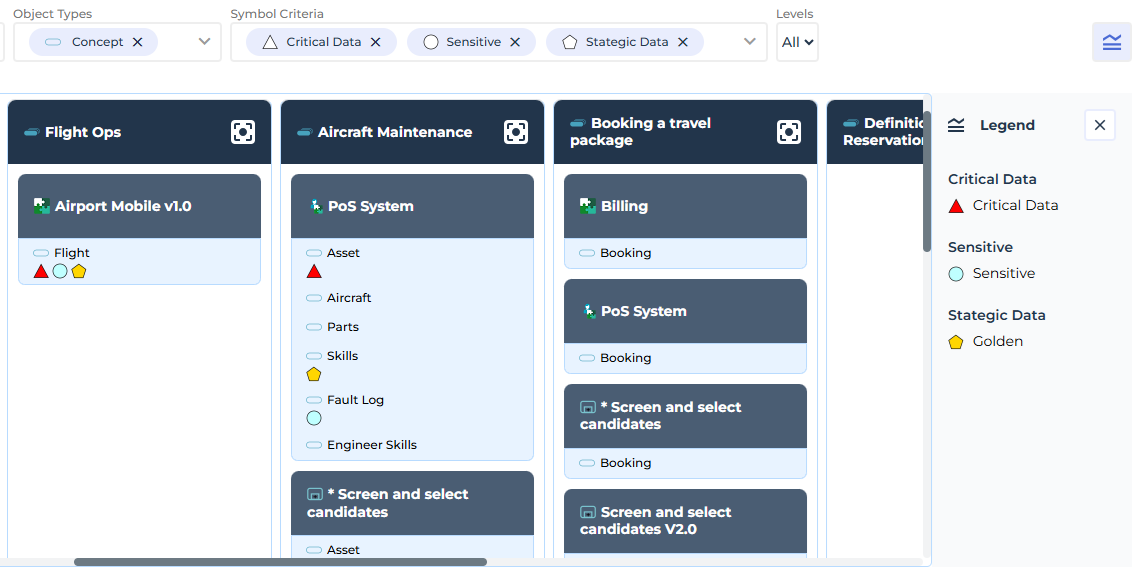
Task: Click the cyan circle under Fault Log
Action: pyautogui.click(x=314, y=418)
